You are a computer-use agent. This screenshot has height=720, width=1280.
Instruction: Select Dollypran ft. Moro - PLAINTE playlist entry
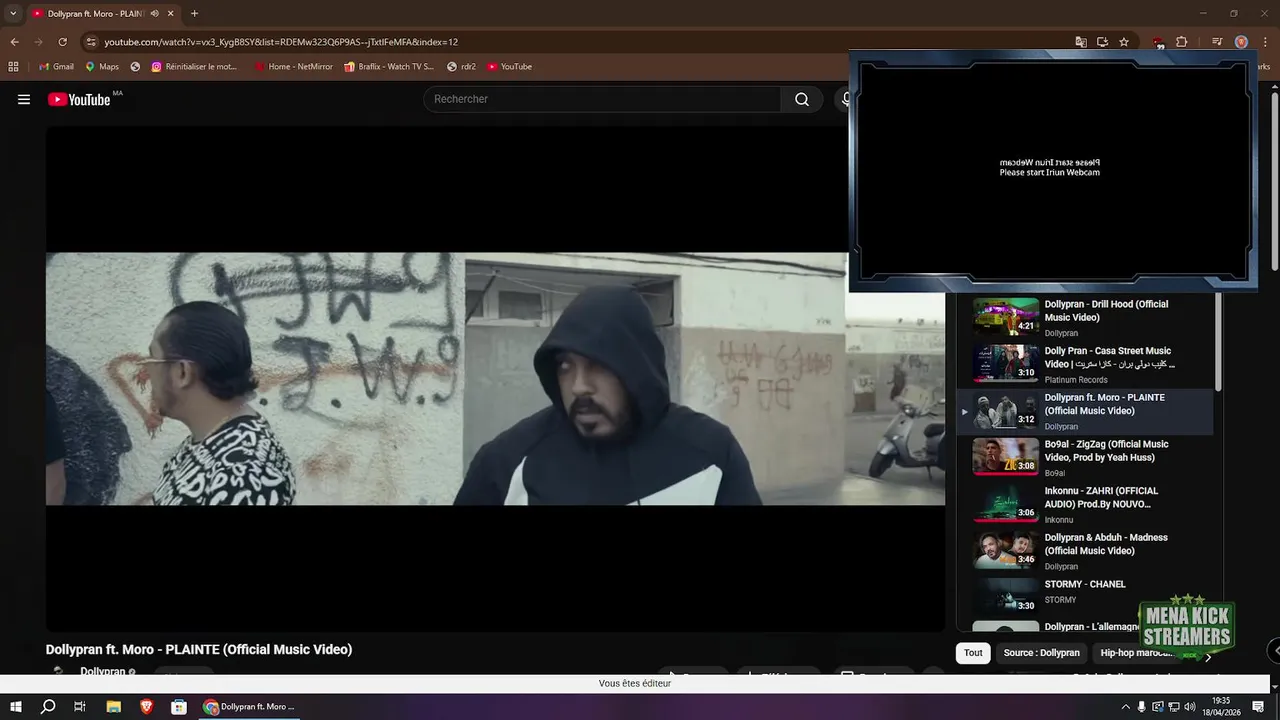point(1085,411)
